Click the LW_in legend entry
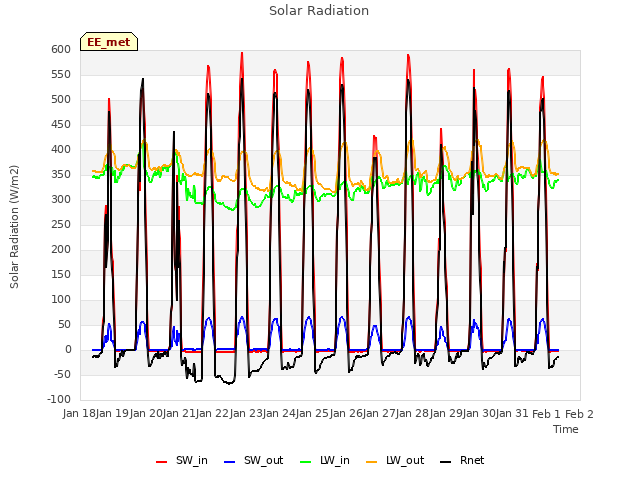The image size is (640, 480). [325, 461]
